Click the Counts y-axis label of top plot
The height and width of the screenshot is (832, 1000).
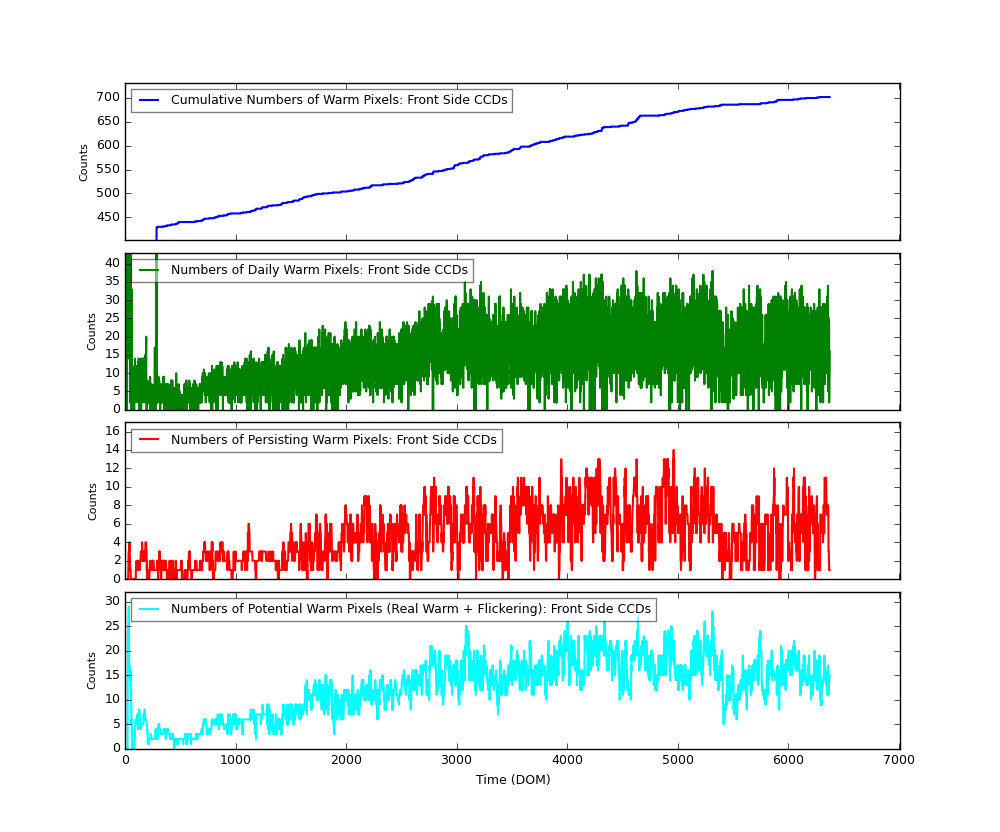(84, 163)
